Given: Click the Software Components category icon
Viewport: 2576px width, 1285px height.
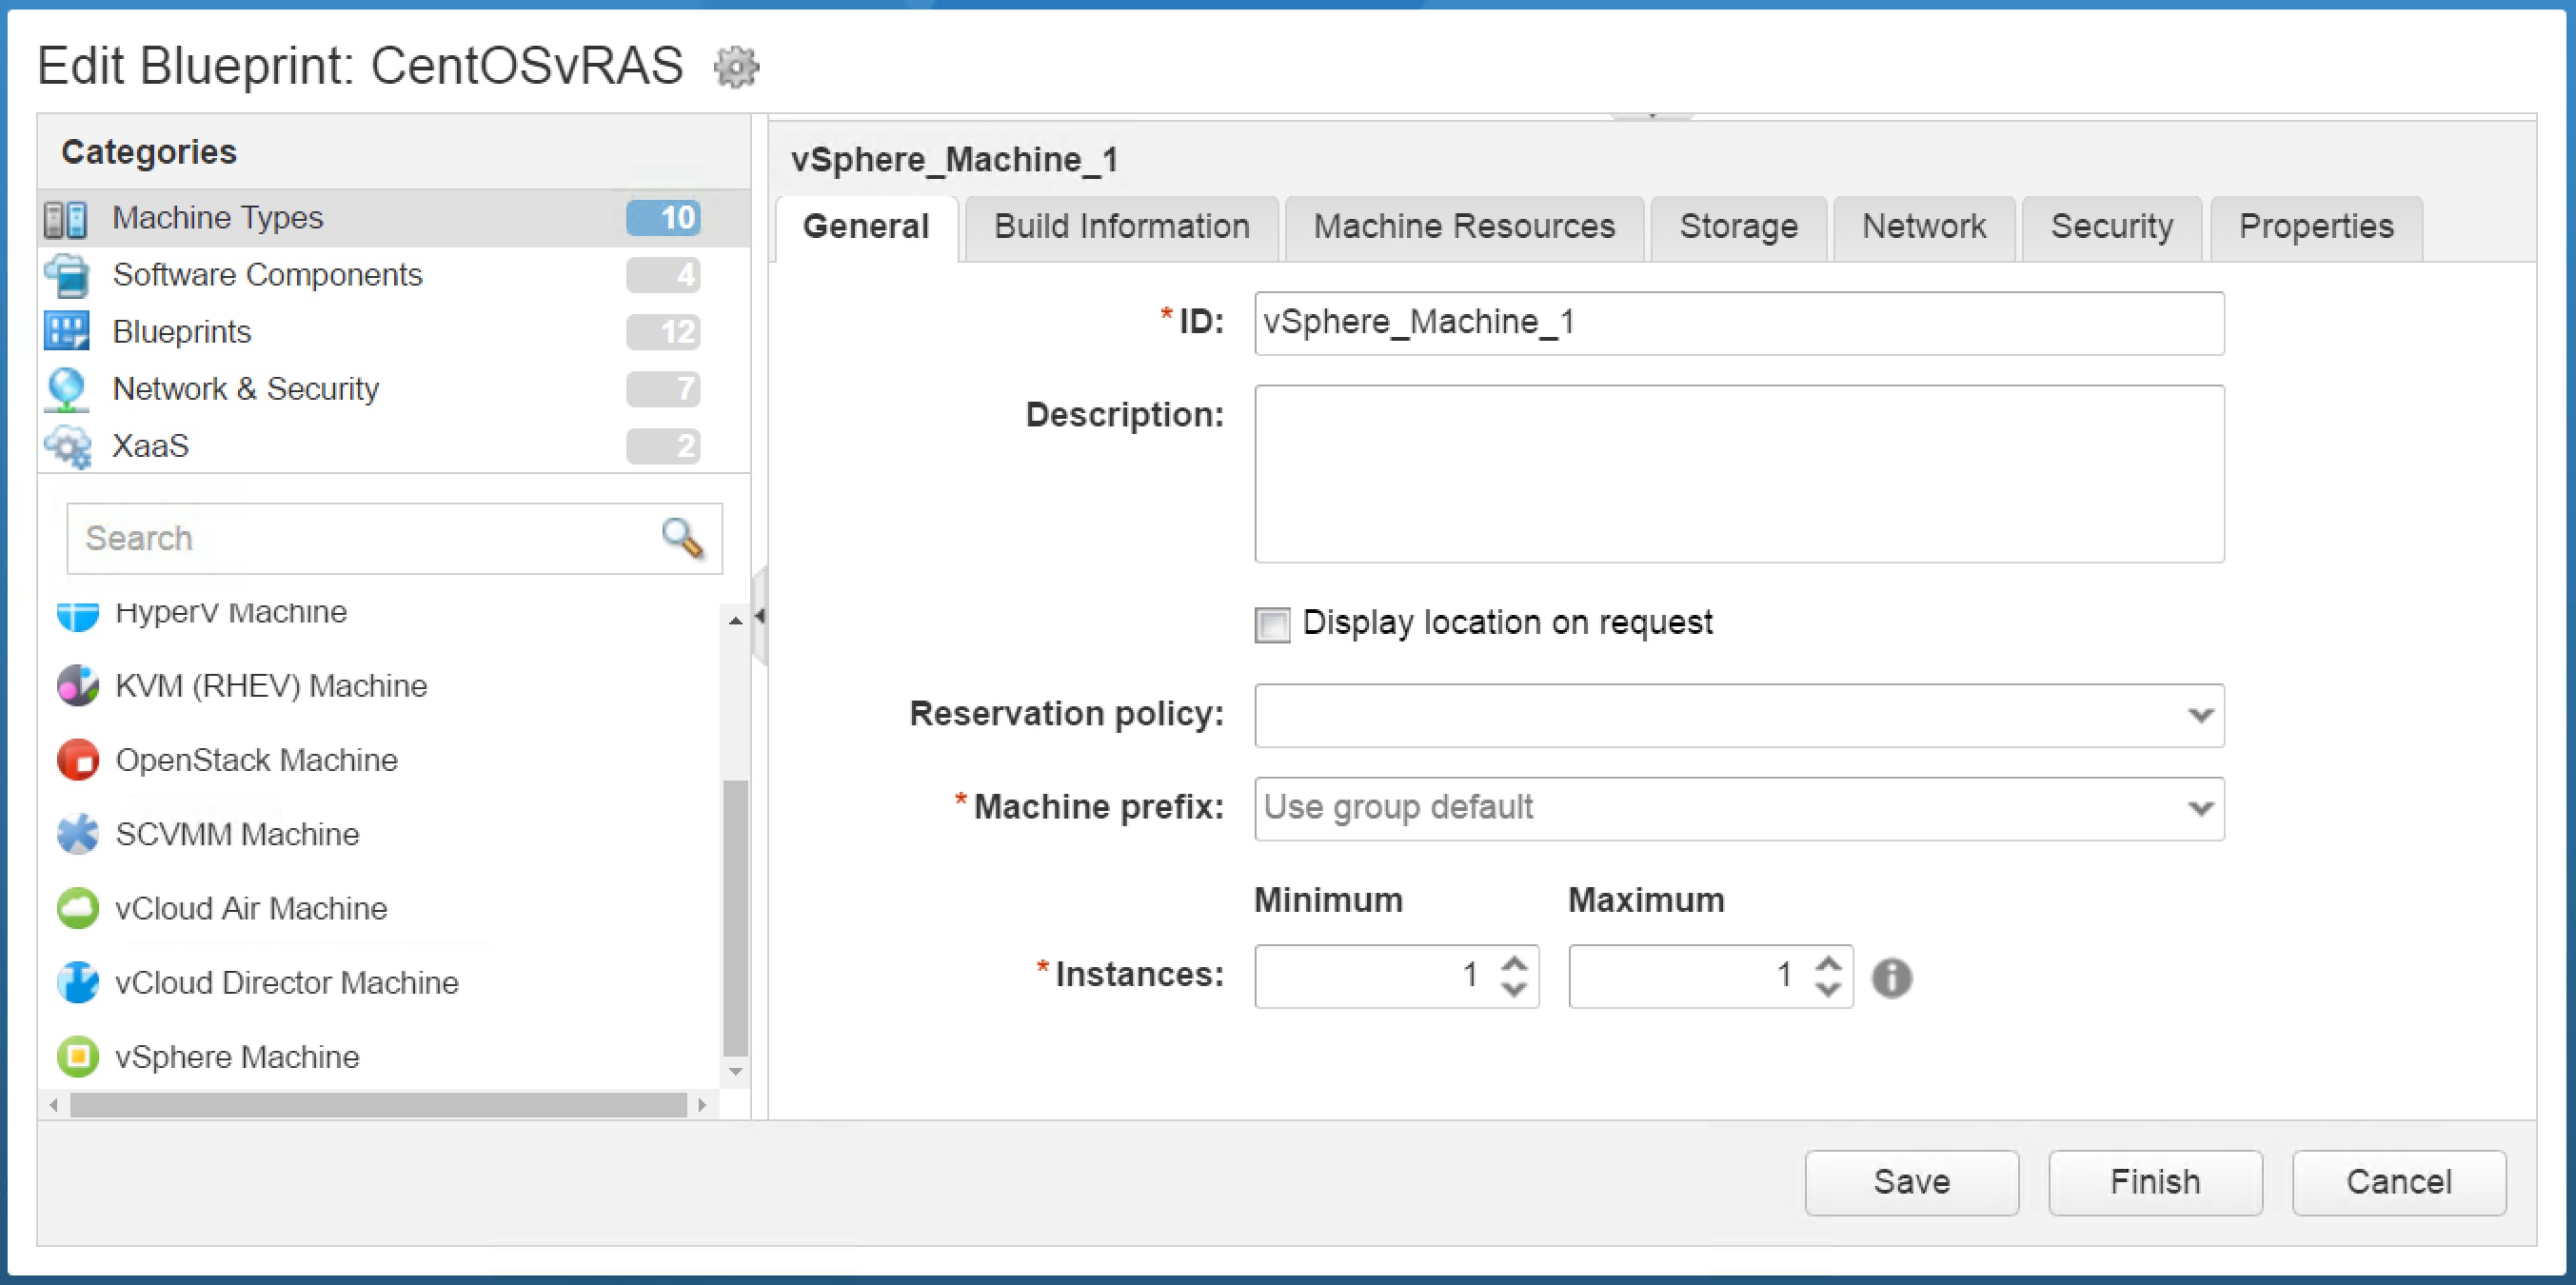Looking at the screenshot, I should pos(67,276).
